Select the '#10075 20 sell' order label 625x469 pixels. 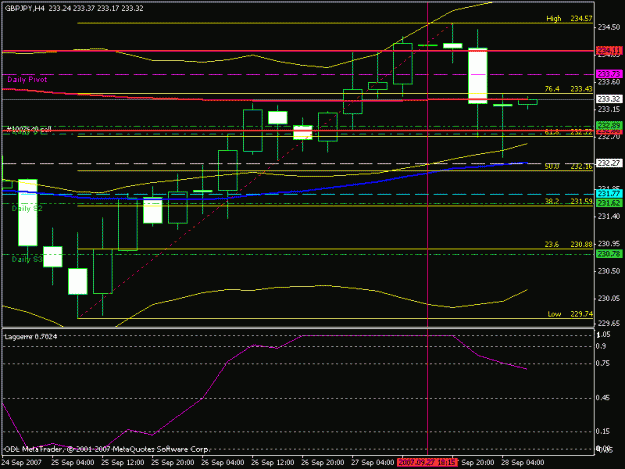(x=29, y=129)
